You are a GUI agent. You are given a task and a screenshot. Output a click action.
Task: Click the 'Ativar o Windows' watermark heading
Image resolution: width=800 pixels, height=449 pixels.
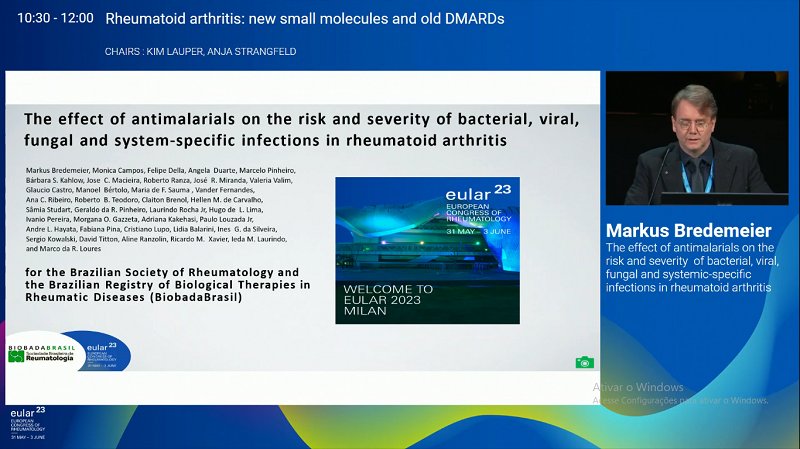tap(638, 387)
